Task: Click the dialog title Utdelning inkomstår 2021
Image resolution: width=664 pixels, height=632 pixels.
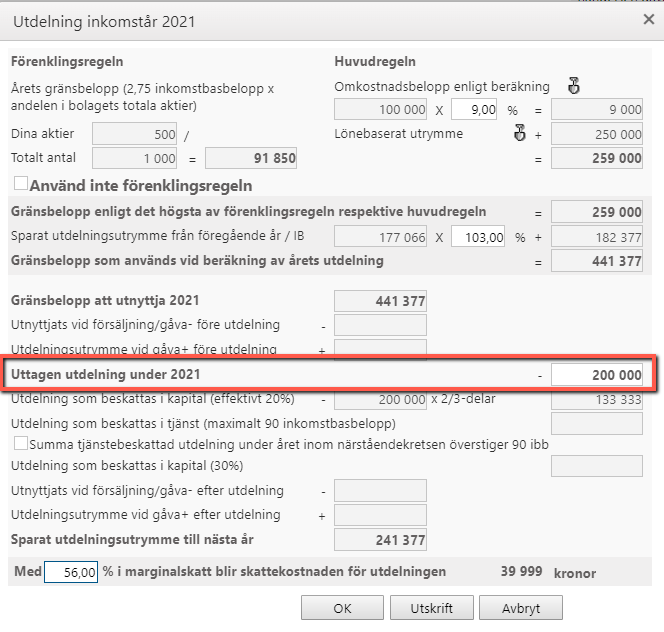Action: 104,21
